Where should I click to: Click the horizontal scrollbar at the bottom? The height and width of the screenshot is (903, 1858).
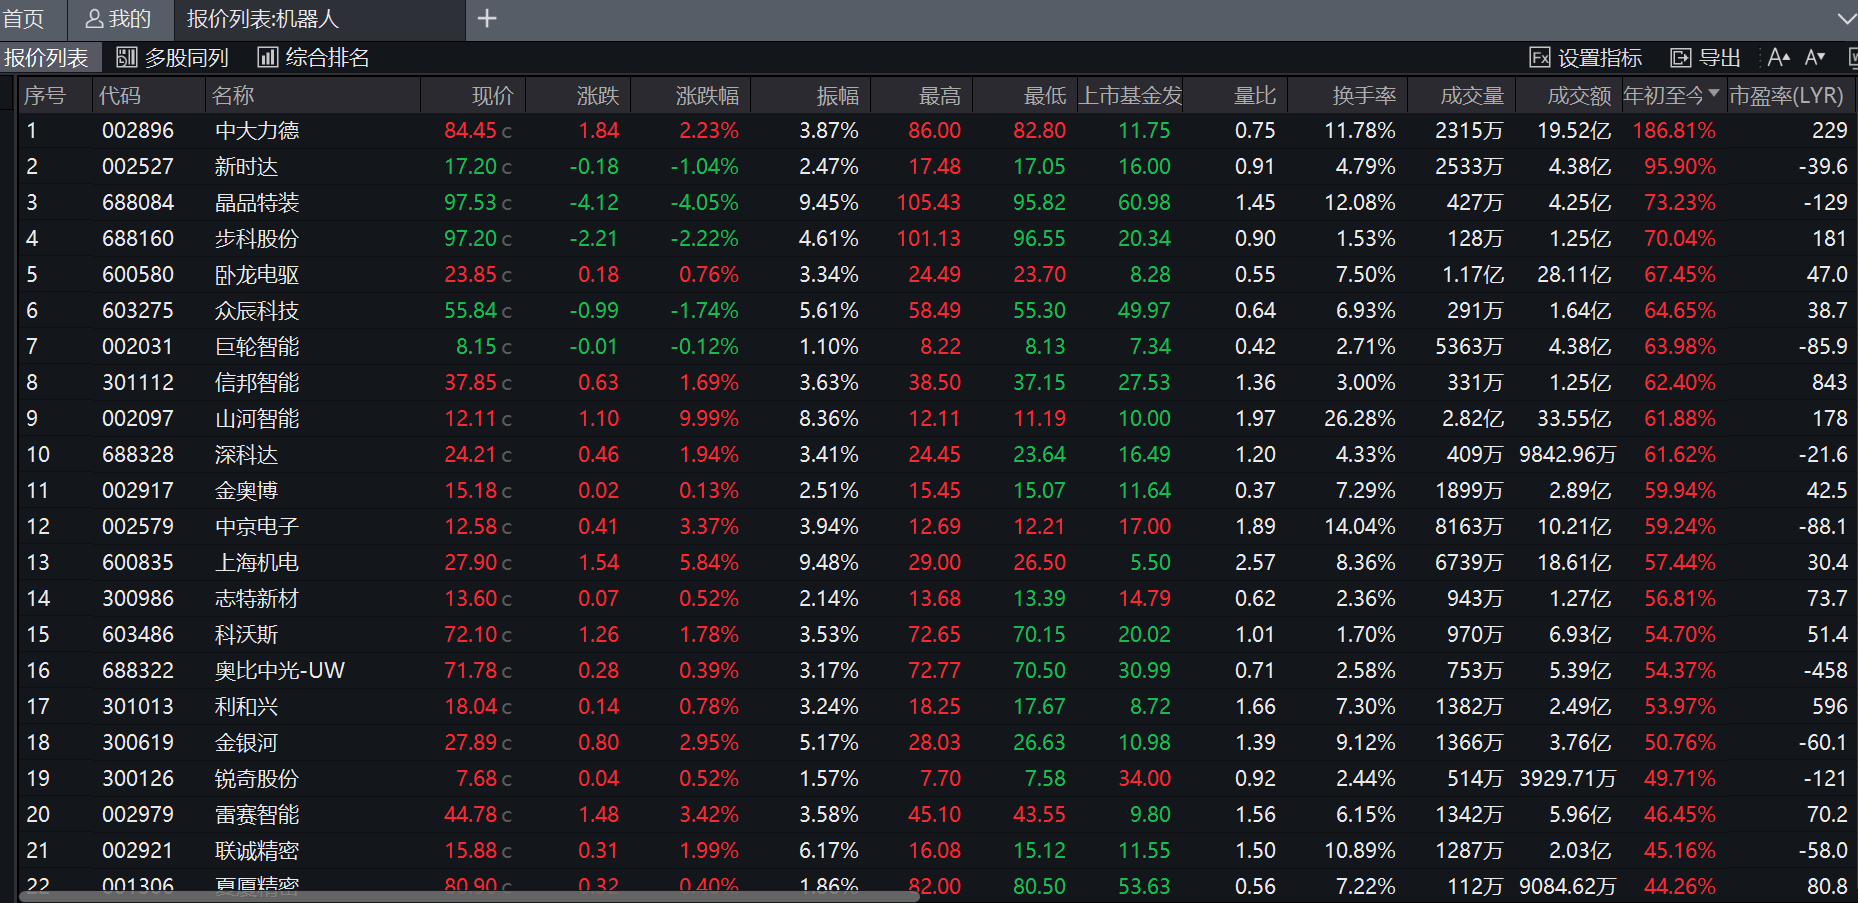click(468, 896)
